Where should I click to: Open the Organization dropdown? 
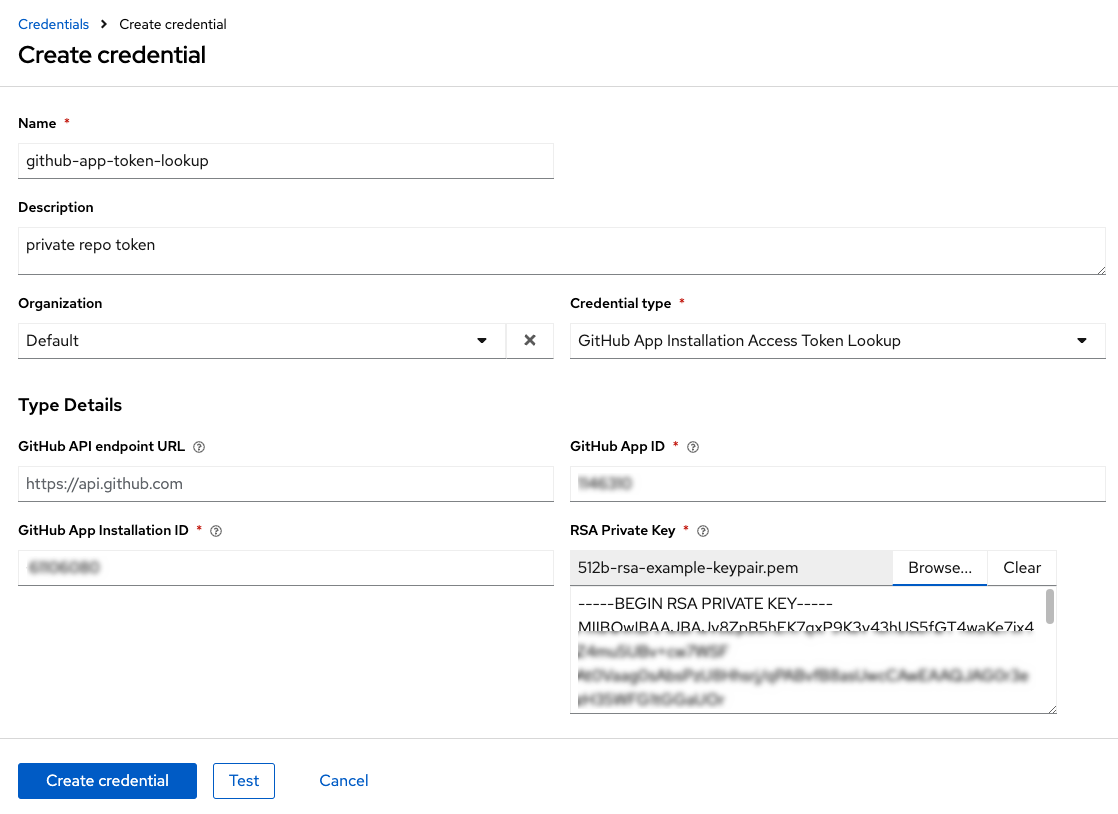[262, 341]
